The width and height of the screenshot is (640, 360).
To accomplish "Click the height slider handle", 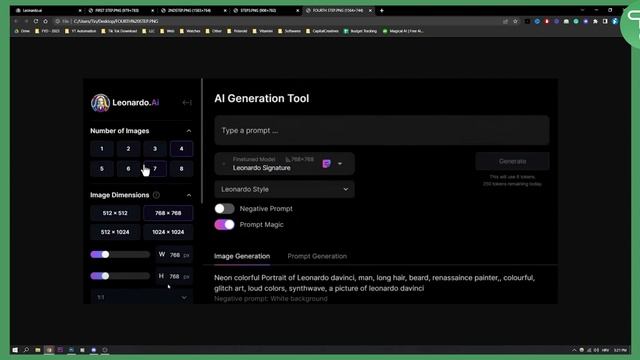I will click(105, 276).
